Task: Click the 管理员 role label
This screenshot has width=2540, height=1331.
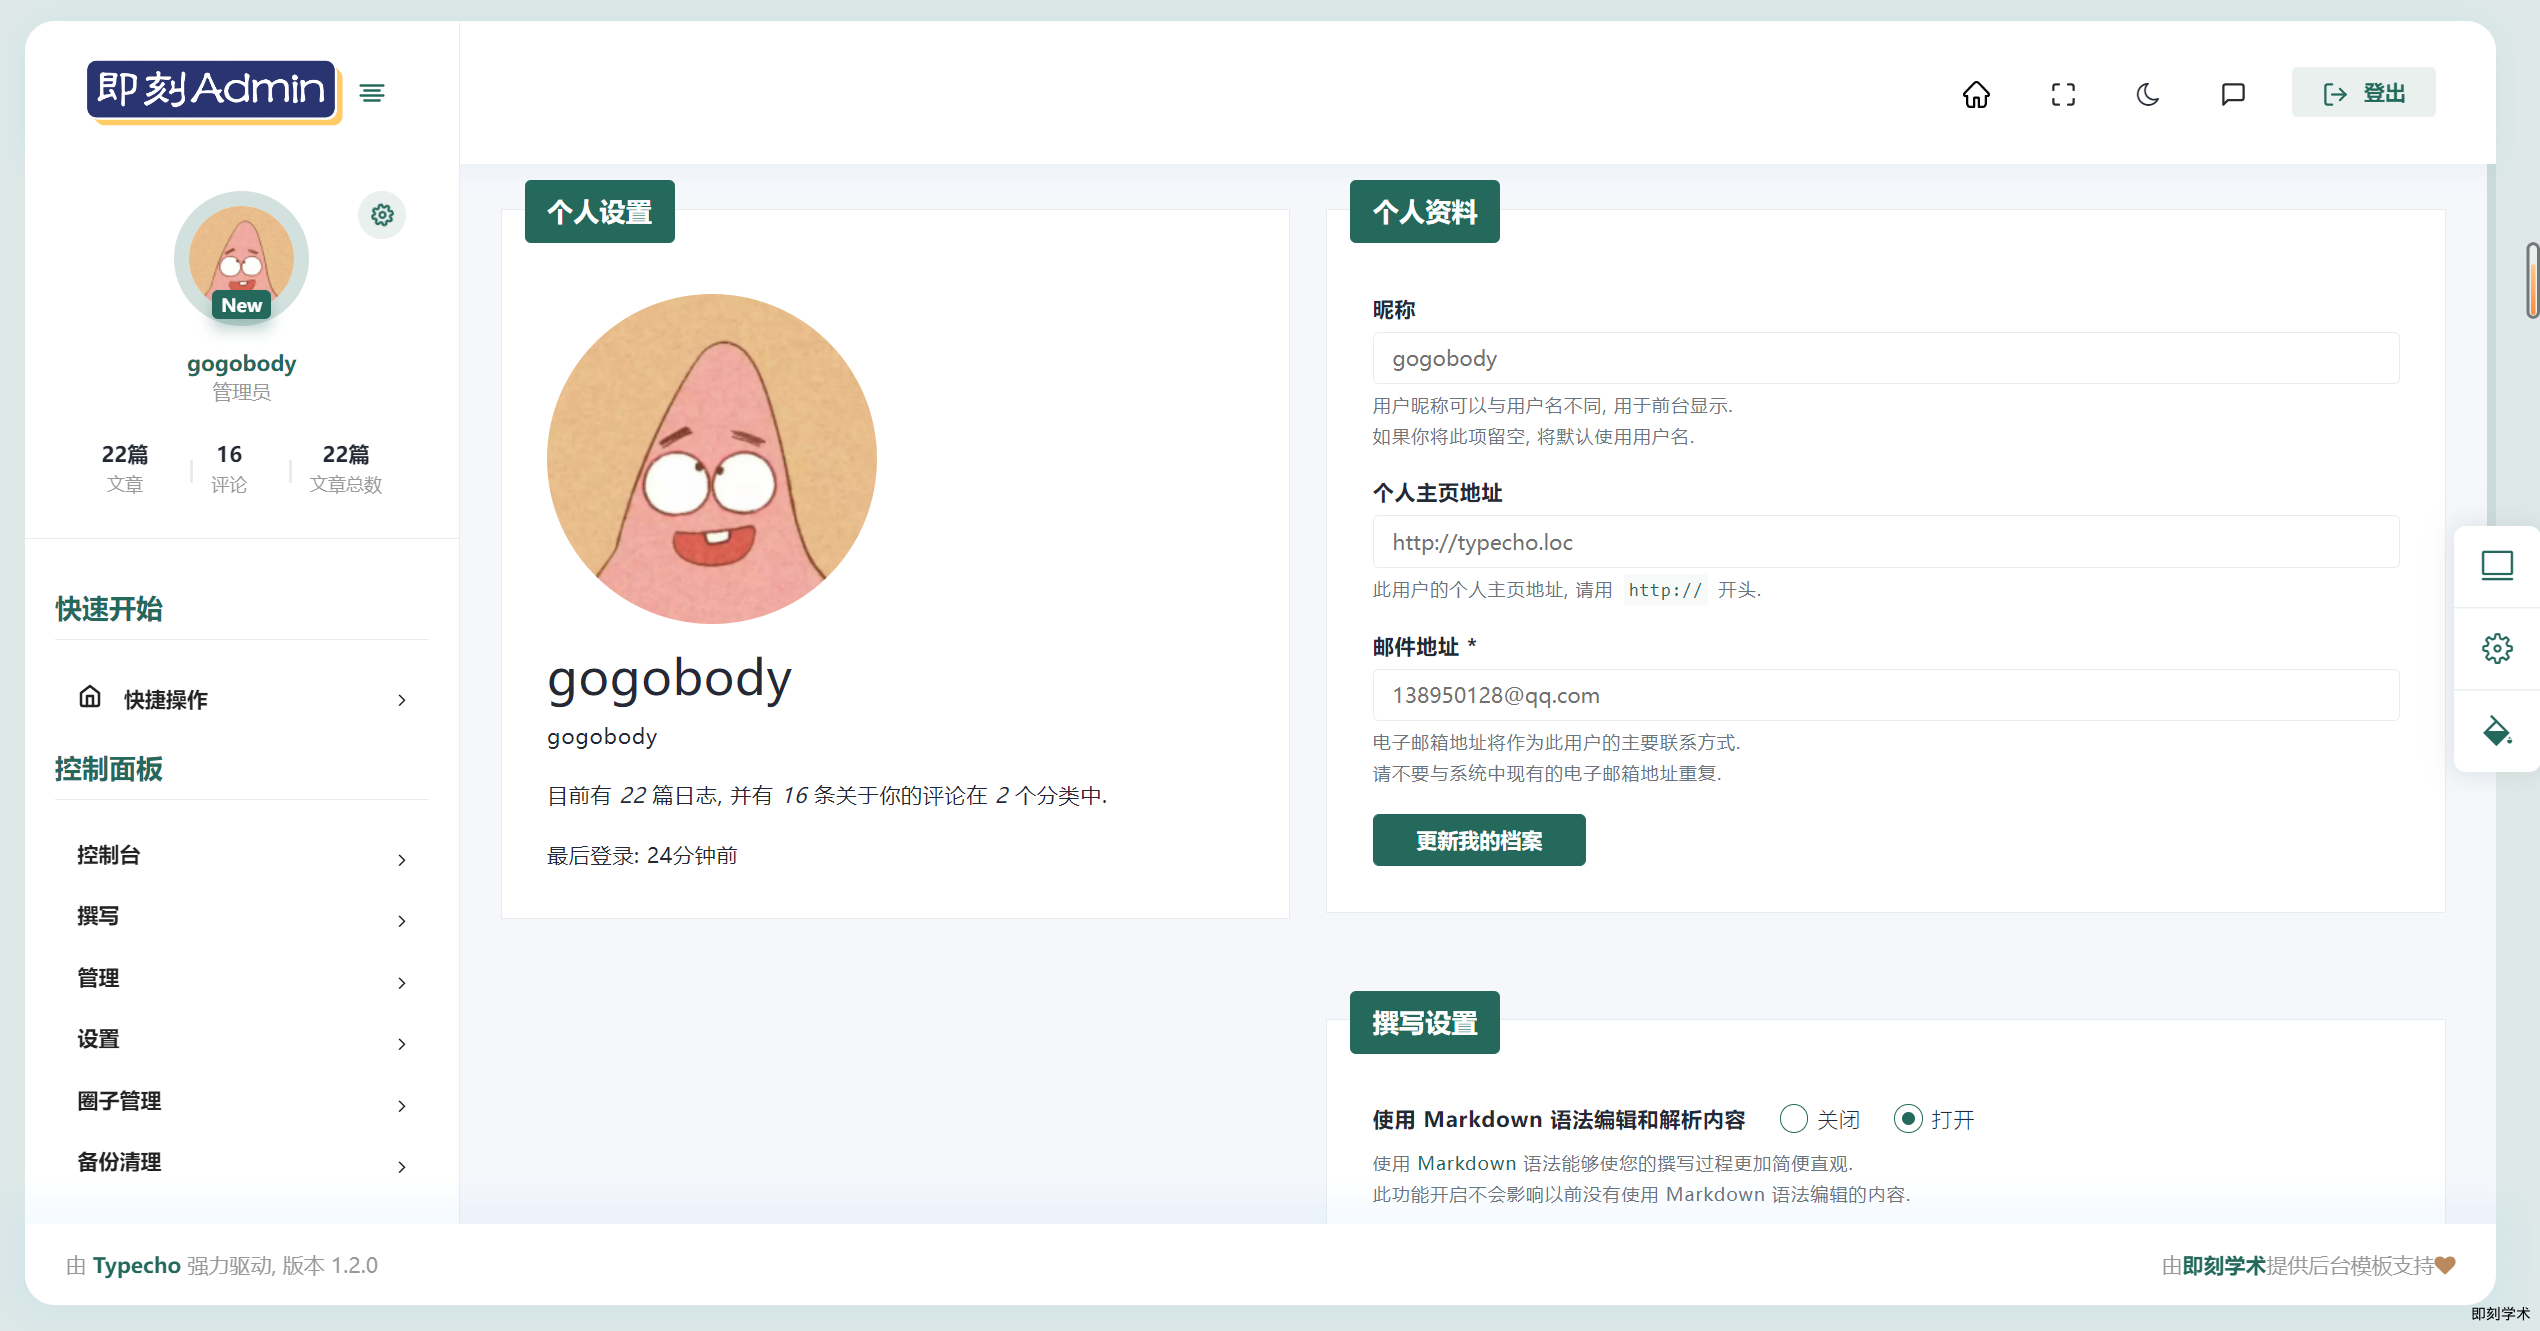Action: click(241, 393)
